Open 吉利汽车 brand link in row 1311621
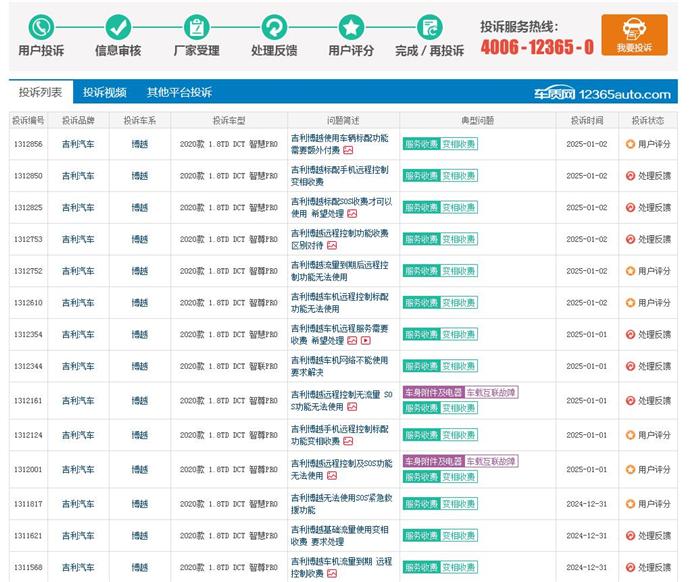Screen dimensions: 700x582 click(78, 536)
